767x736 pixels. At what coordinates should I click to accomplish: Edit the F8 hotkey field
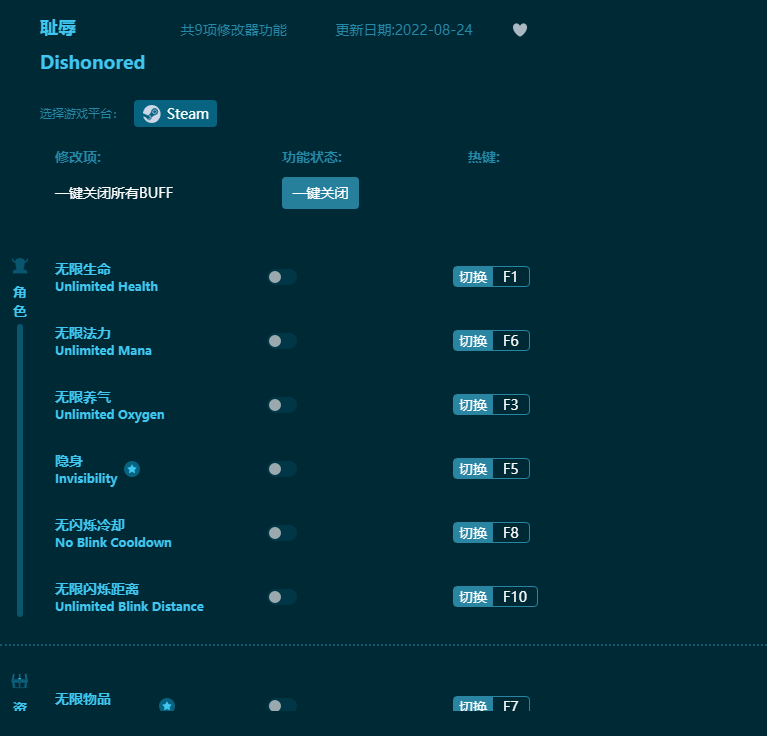511,533
